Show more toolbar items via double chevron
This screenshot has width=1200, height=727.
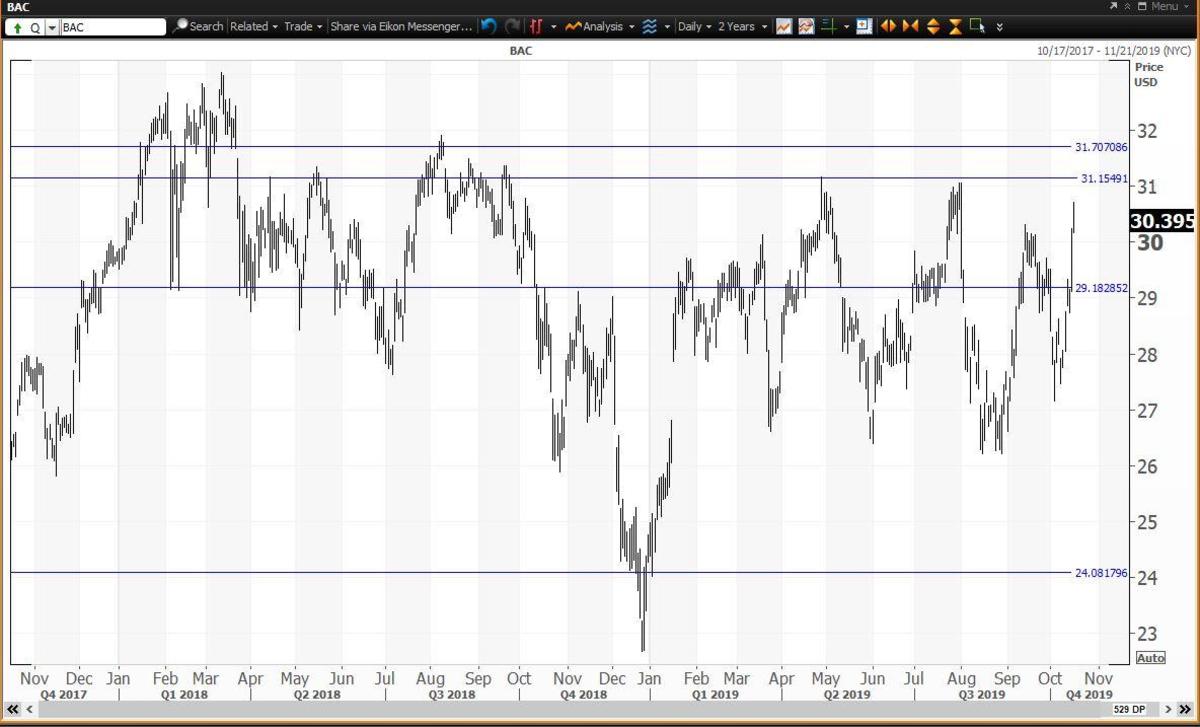(x=1002, y=27)
